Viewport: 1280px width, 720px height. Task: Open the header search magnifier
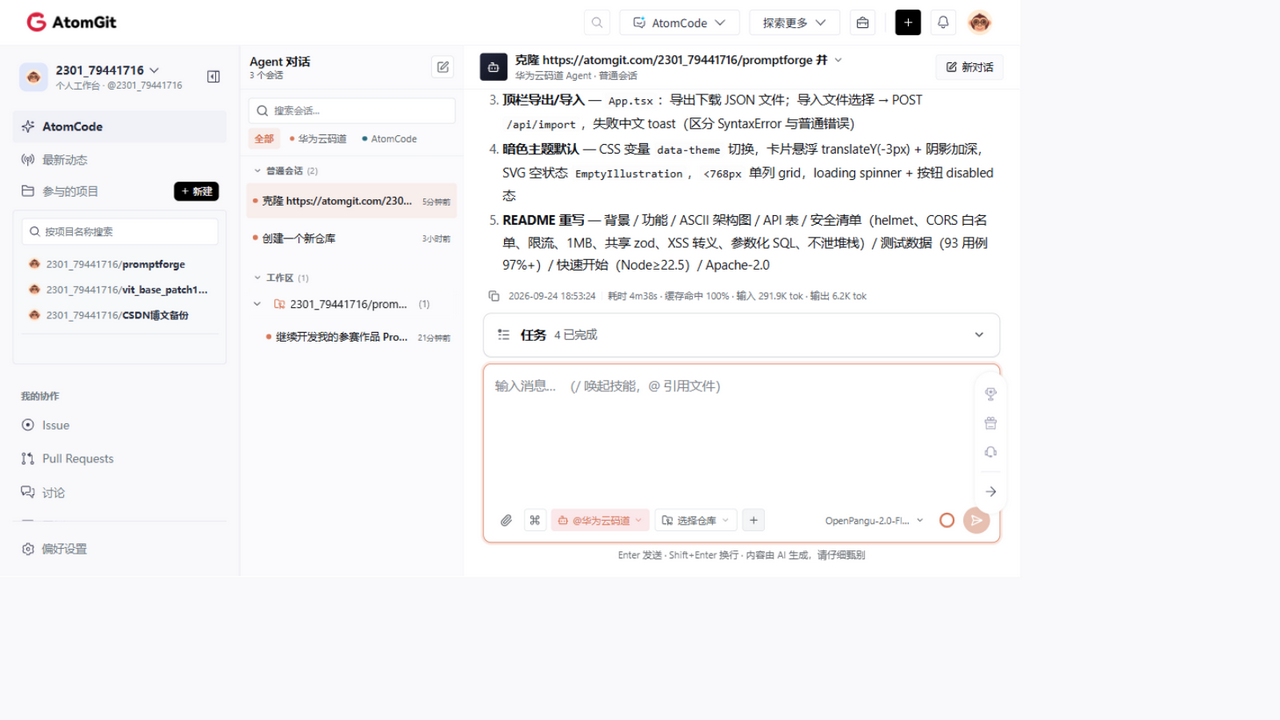597,22
